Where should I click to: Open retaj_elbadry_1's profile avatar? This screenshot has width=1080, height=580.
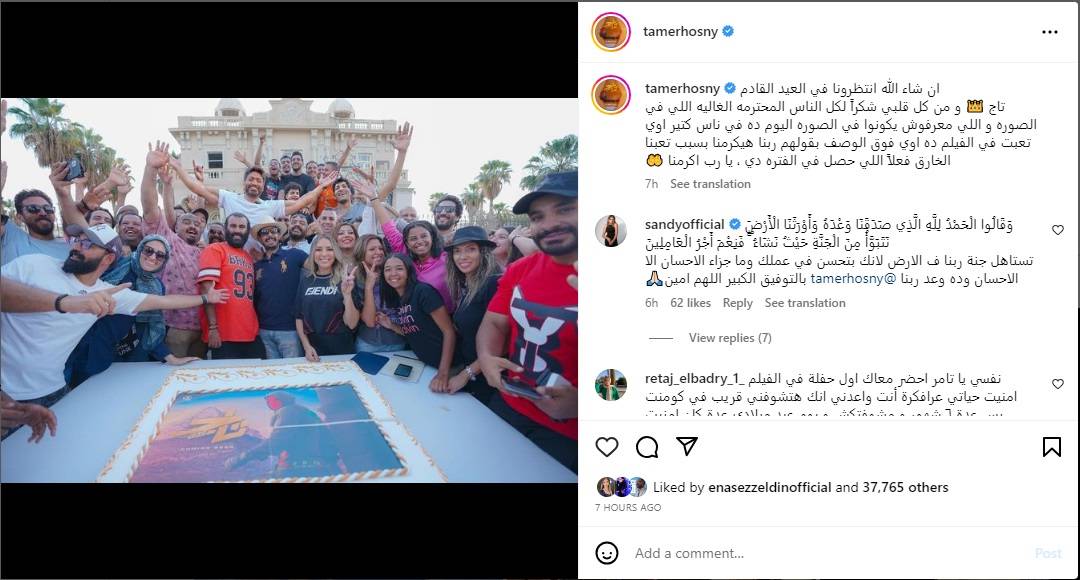coord(611,385)
